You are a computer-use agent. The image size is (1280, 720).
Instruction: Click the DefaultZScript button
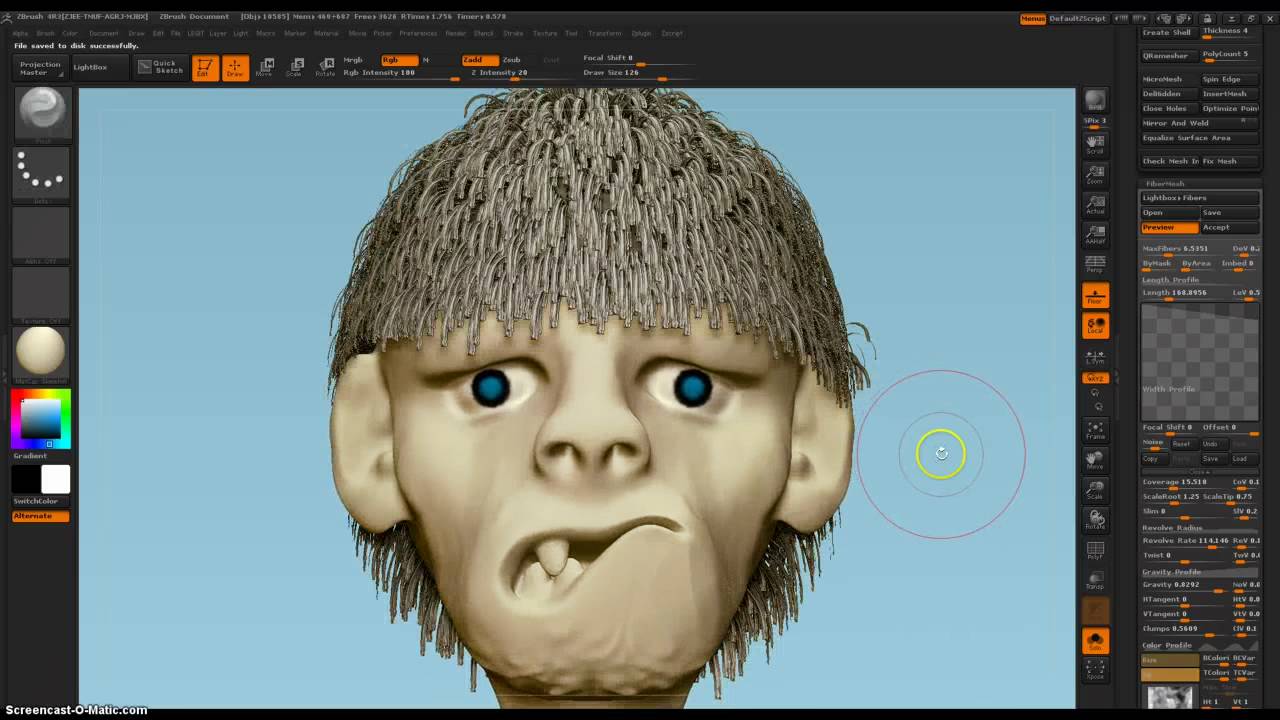[1078, 19]
